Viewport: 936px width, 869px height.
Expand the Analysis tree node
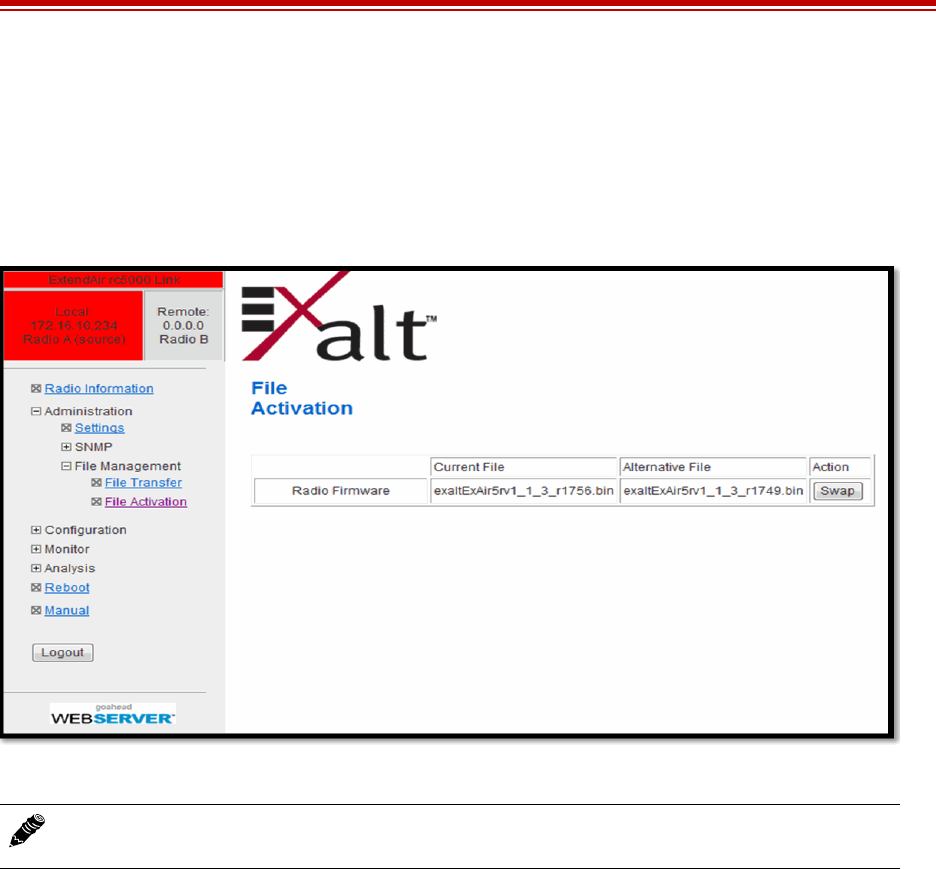(x=36, y=568)
